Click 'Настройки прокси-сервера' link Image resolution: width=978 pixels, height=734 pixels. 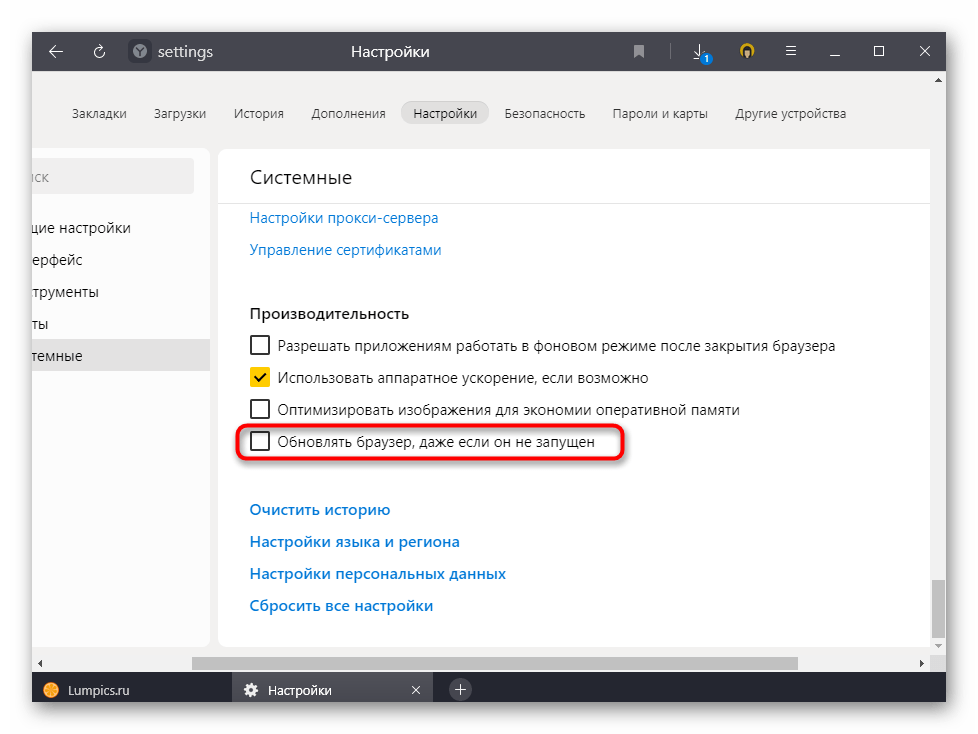click(x=344, y=218)
